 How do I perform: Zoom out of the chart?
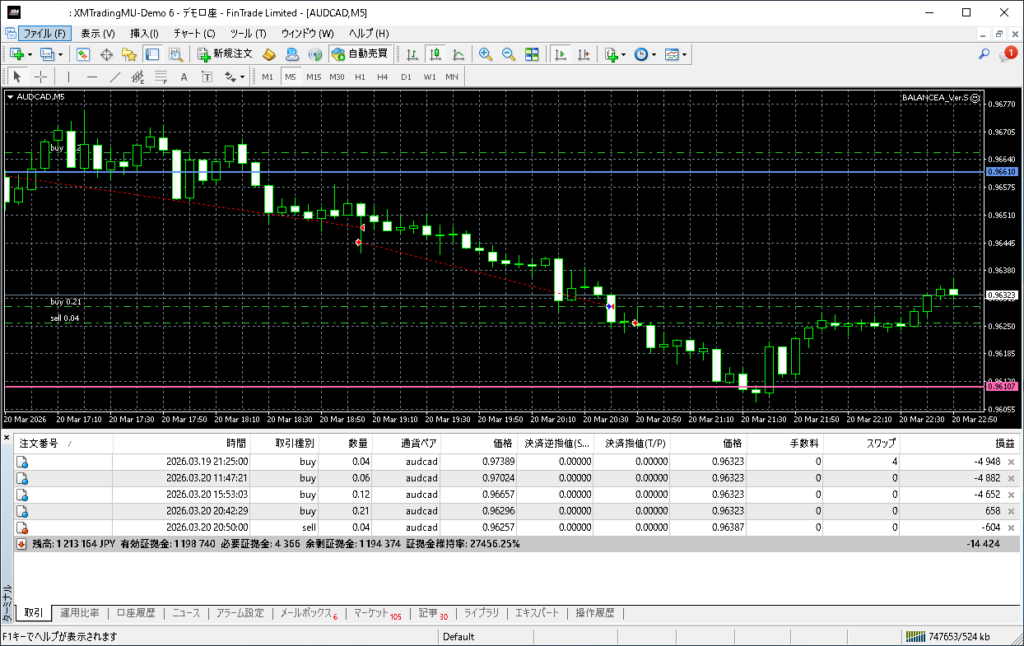[508, 54]
